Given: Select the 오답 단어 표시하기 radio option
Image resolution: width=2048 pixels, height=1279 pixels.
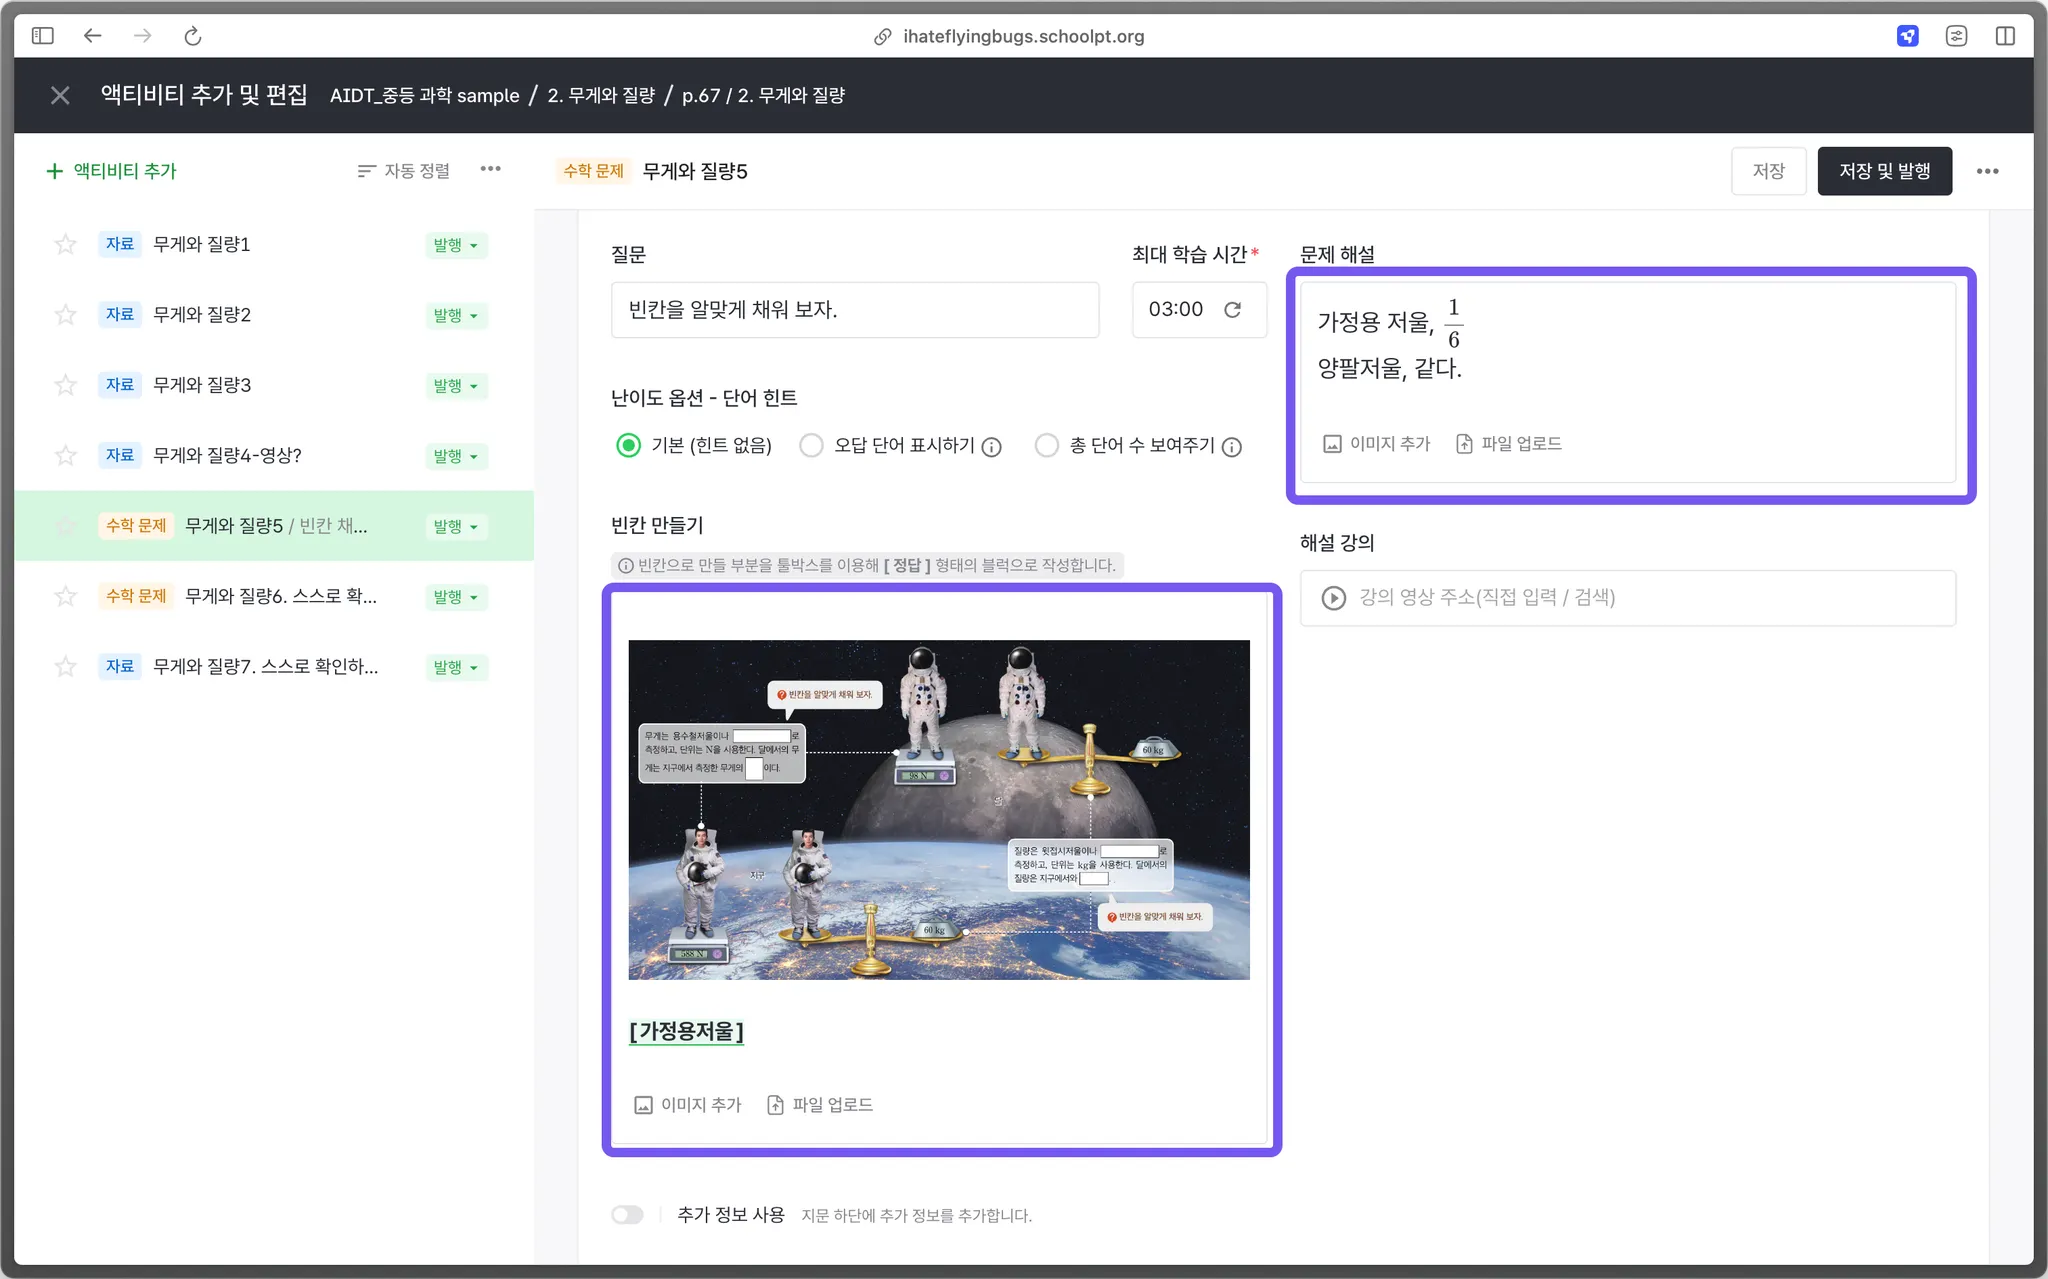Looking at the screenshot, I should 811,446.
